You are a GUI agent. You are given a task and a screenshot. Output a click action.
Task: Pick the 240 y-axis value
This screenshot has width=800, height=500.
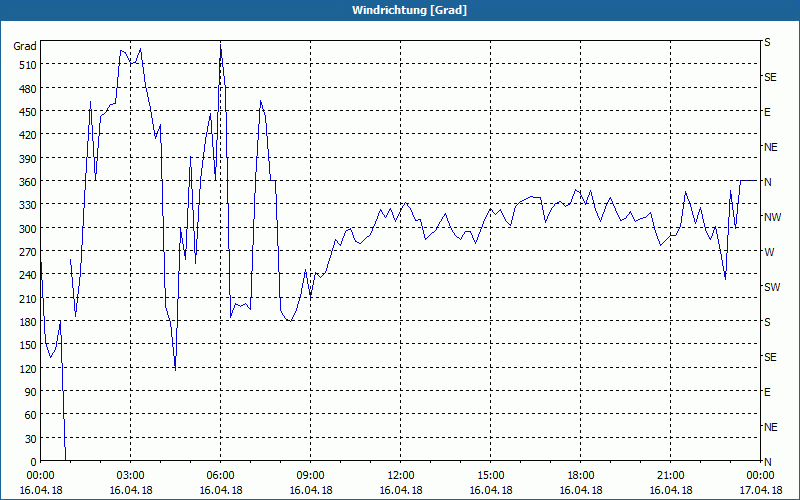coord(29,276)
